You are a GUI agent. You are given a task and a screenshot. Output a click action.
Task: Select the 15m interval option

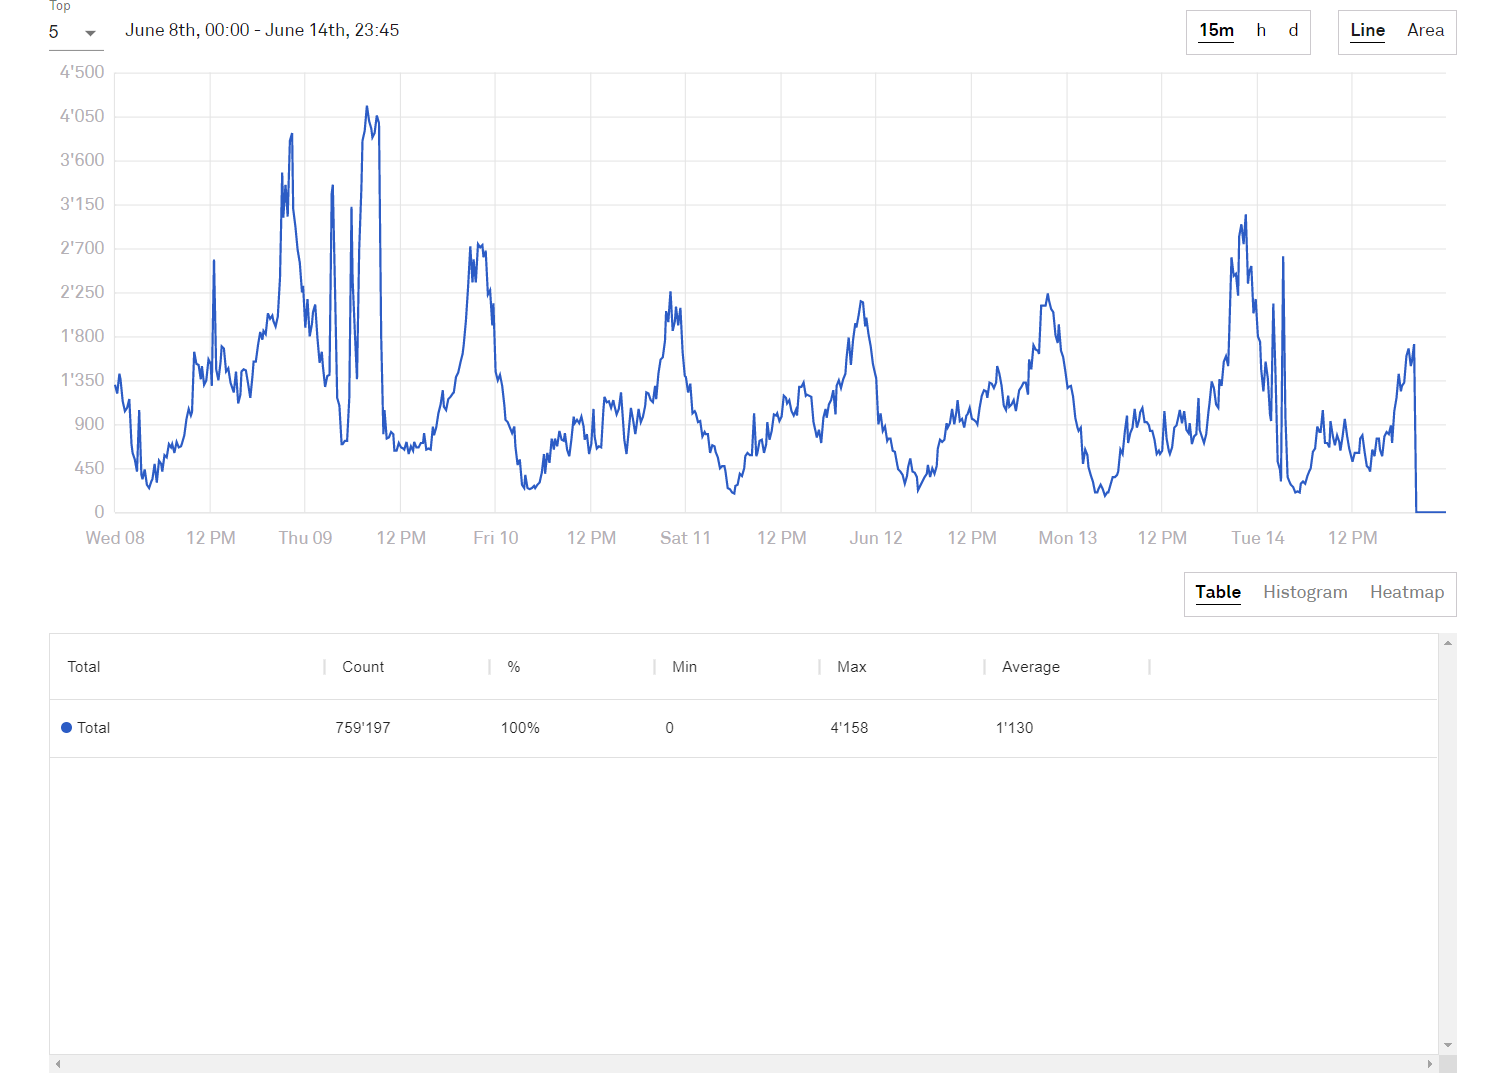tap(1216, 31)
